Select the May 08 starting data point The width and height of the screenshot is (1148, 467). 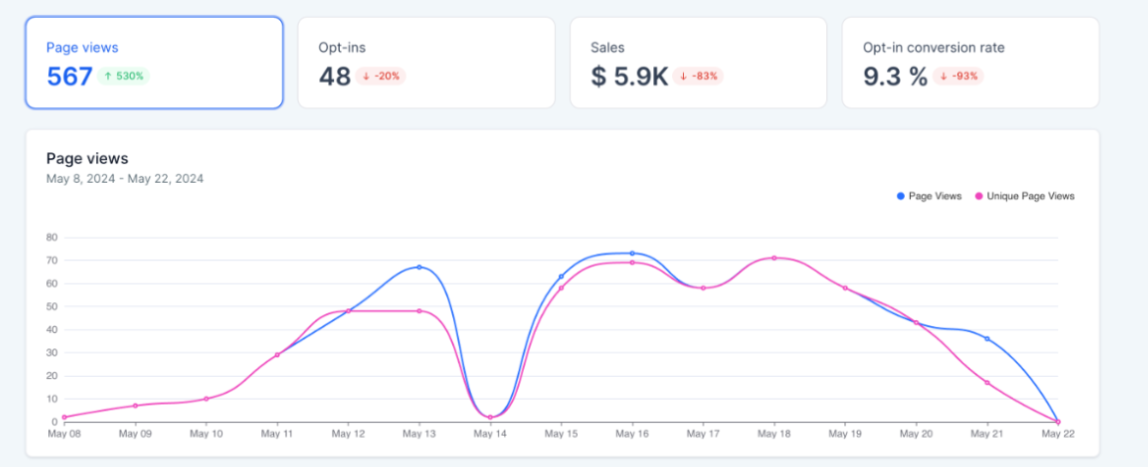(x=64, y=417)
